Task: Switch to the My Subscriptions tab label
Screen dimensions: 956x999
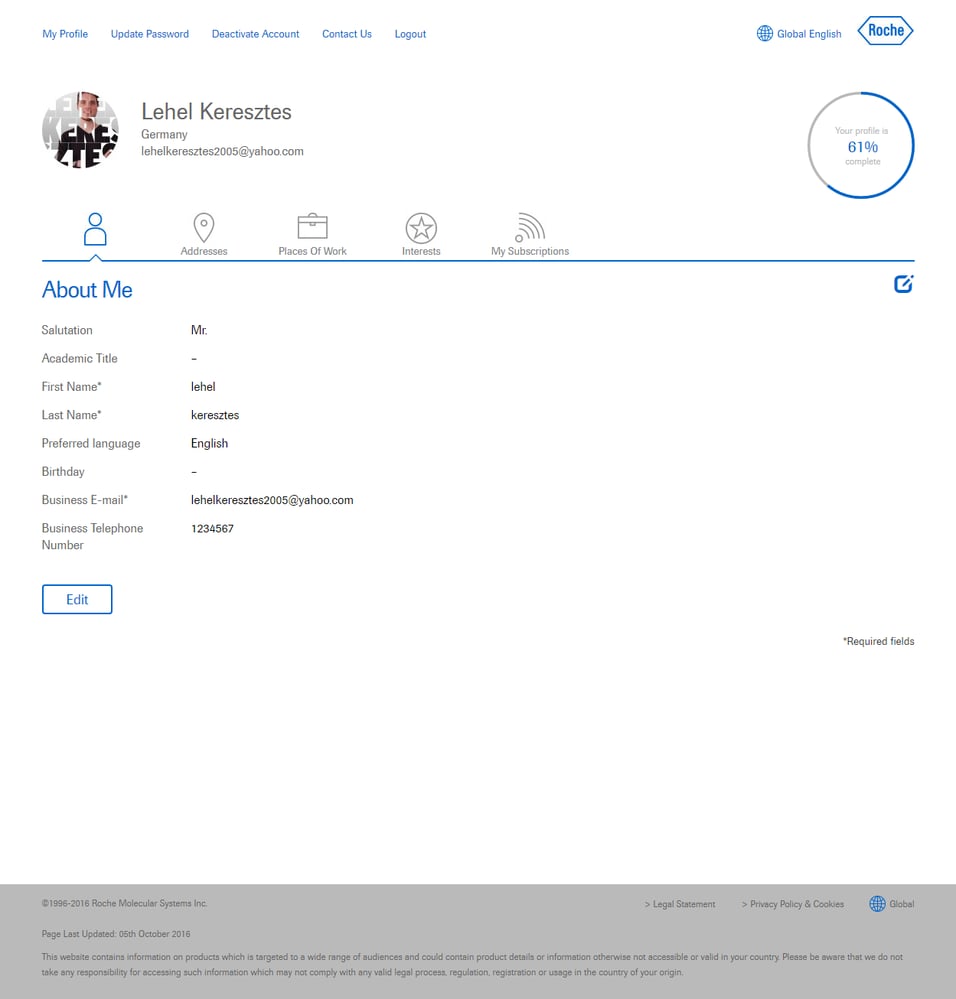Action: [x=530, y=251]
